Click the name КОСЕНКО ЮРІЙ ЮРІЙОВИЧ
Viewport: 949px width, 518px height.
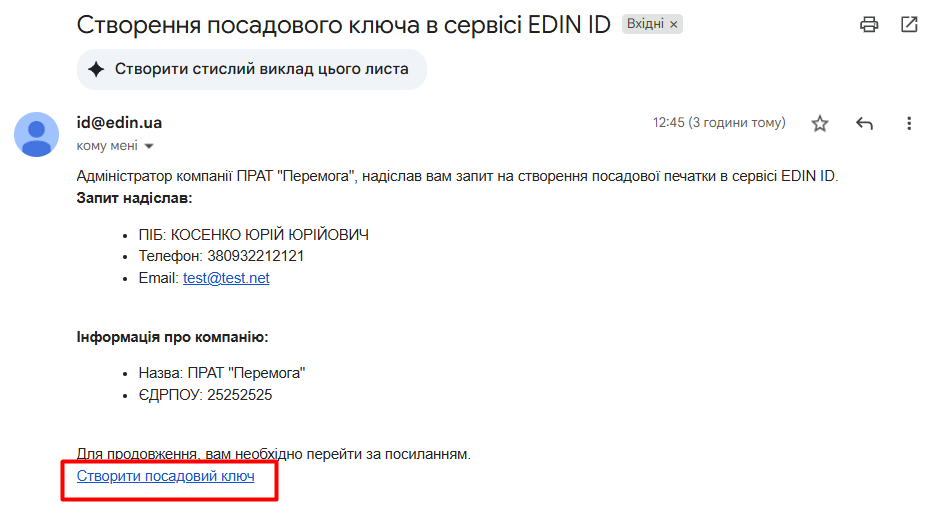(x=270, y=234)
